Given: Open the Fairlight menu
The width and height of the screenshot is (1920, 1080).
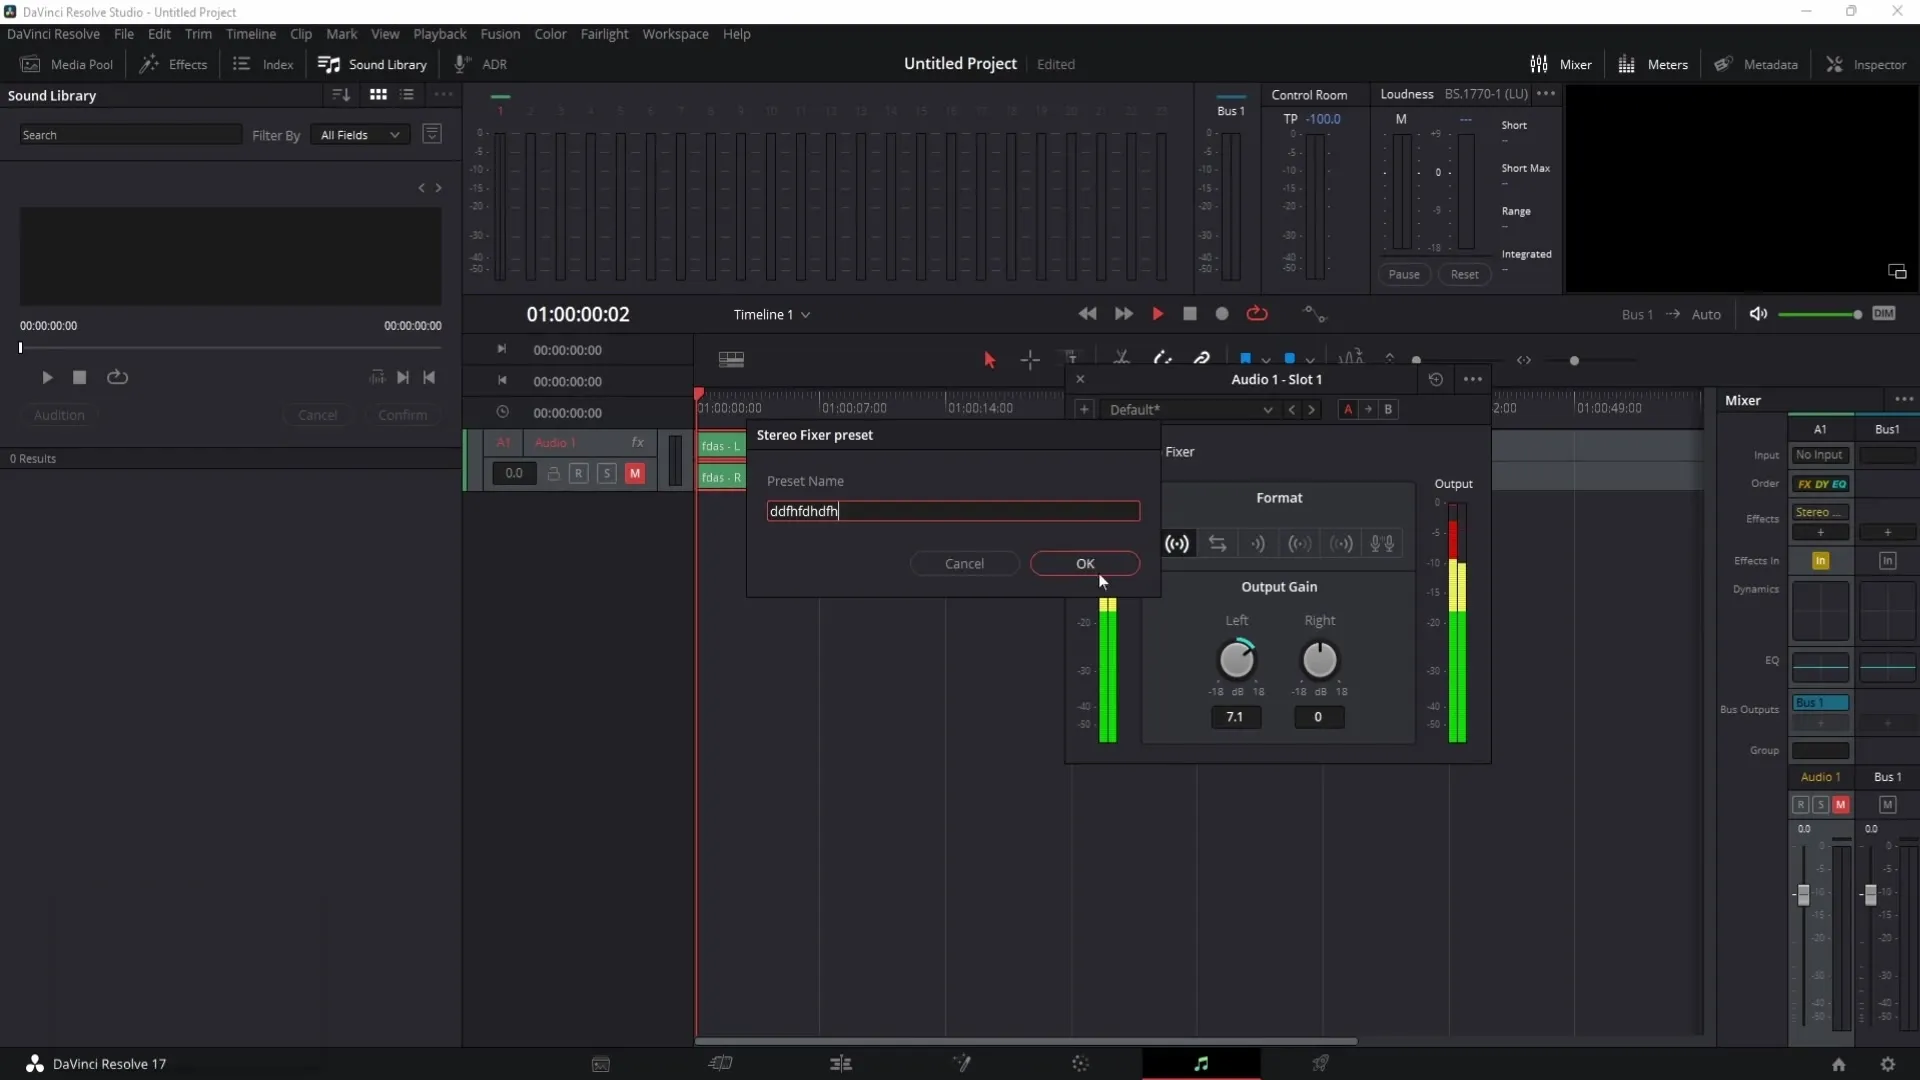Looking at the screenshot, I should 604,34.
